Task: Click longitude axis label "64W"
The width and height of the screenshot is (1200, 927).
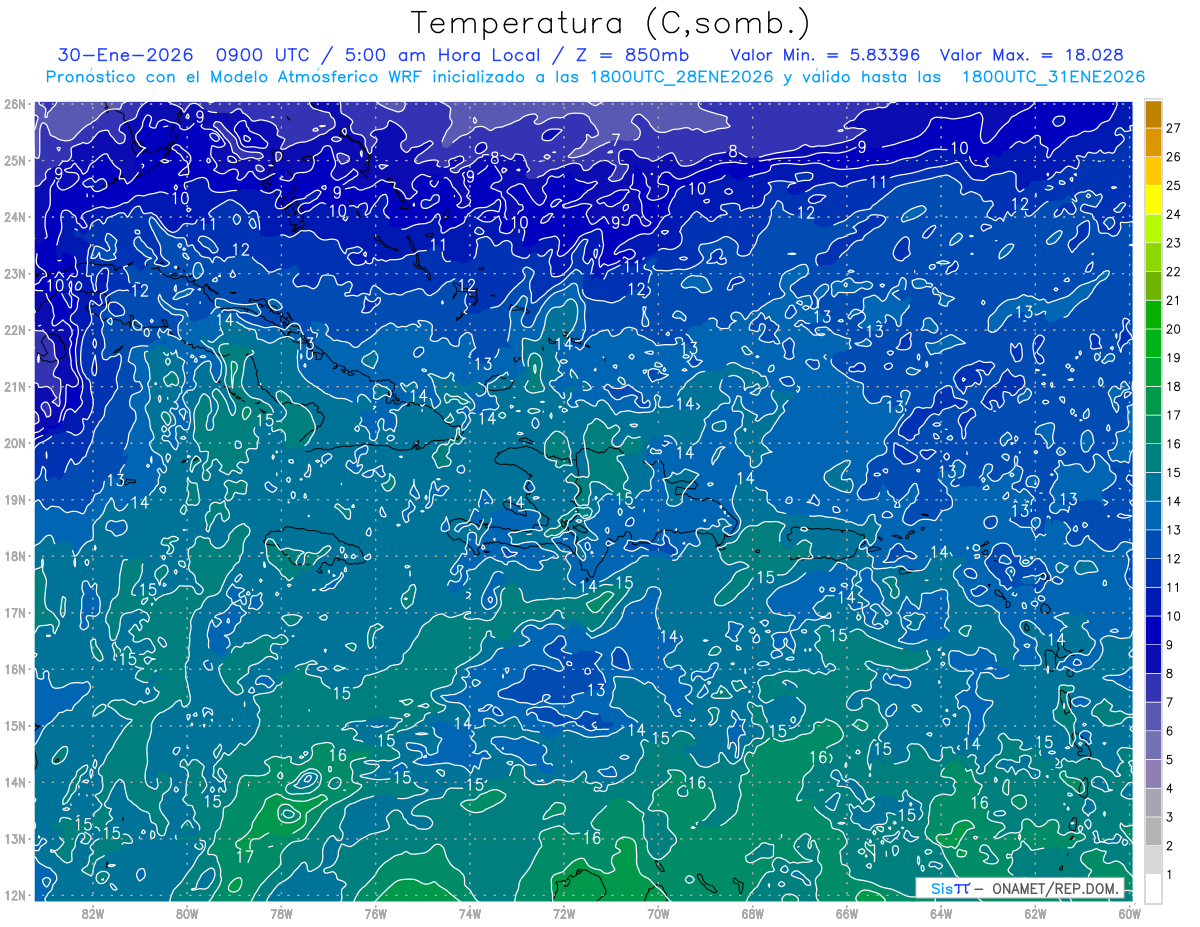Action: coord(941,913)
